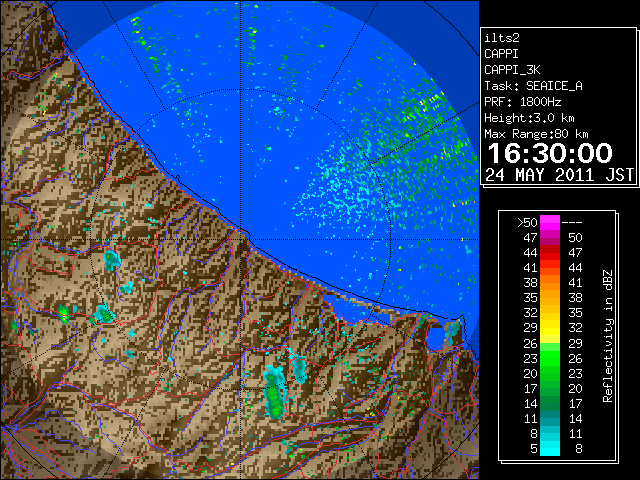The height and width of the screenshot is (480, 640).
Task: Click the legend label "50"
Action: [x=575, y=238]
